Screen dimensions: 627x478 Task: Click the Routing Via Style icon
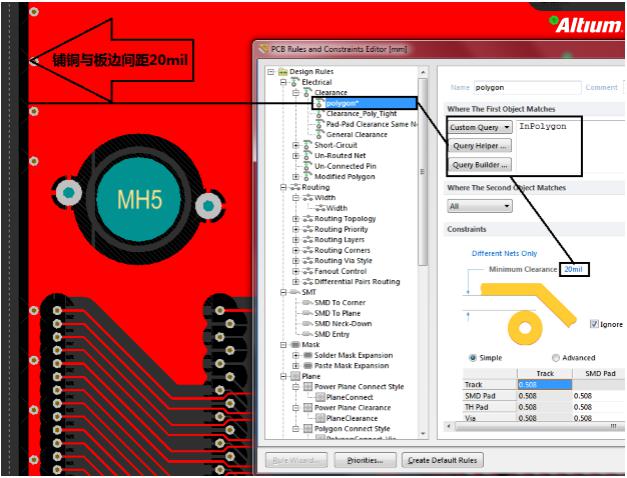(x=308, y=261)
